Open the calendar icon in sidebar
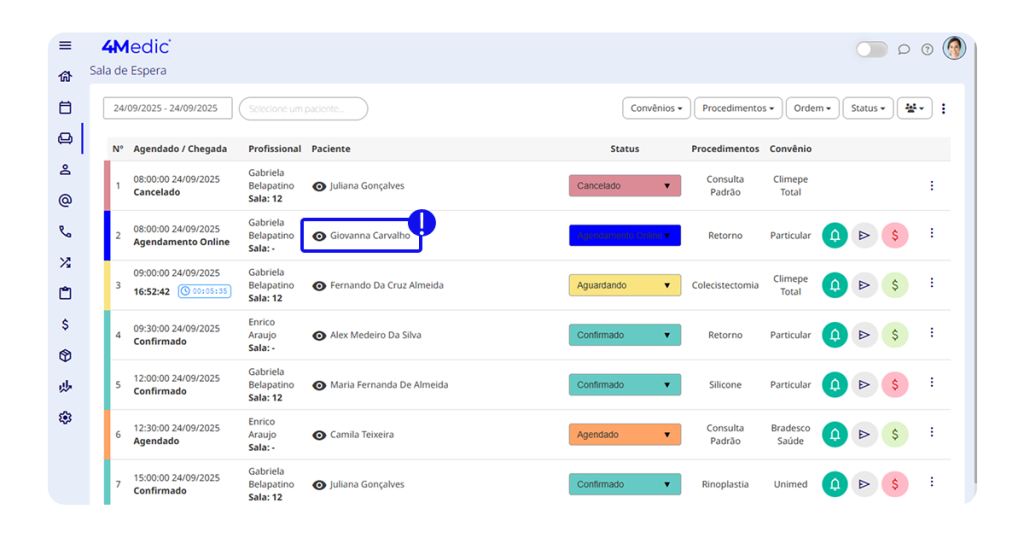1024x538 pixels. click(x=65, y=108)
